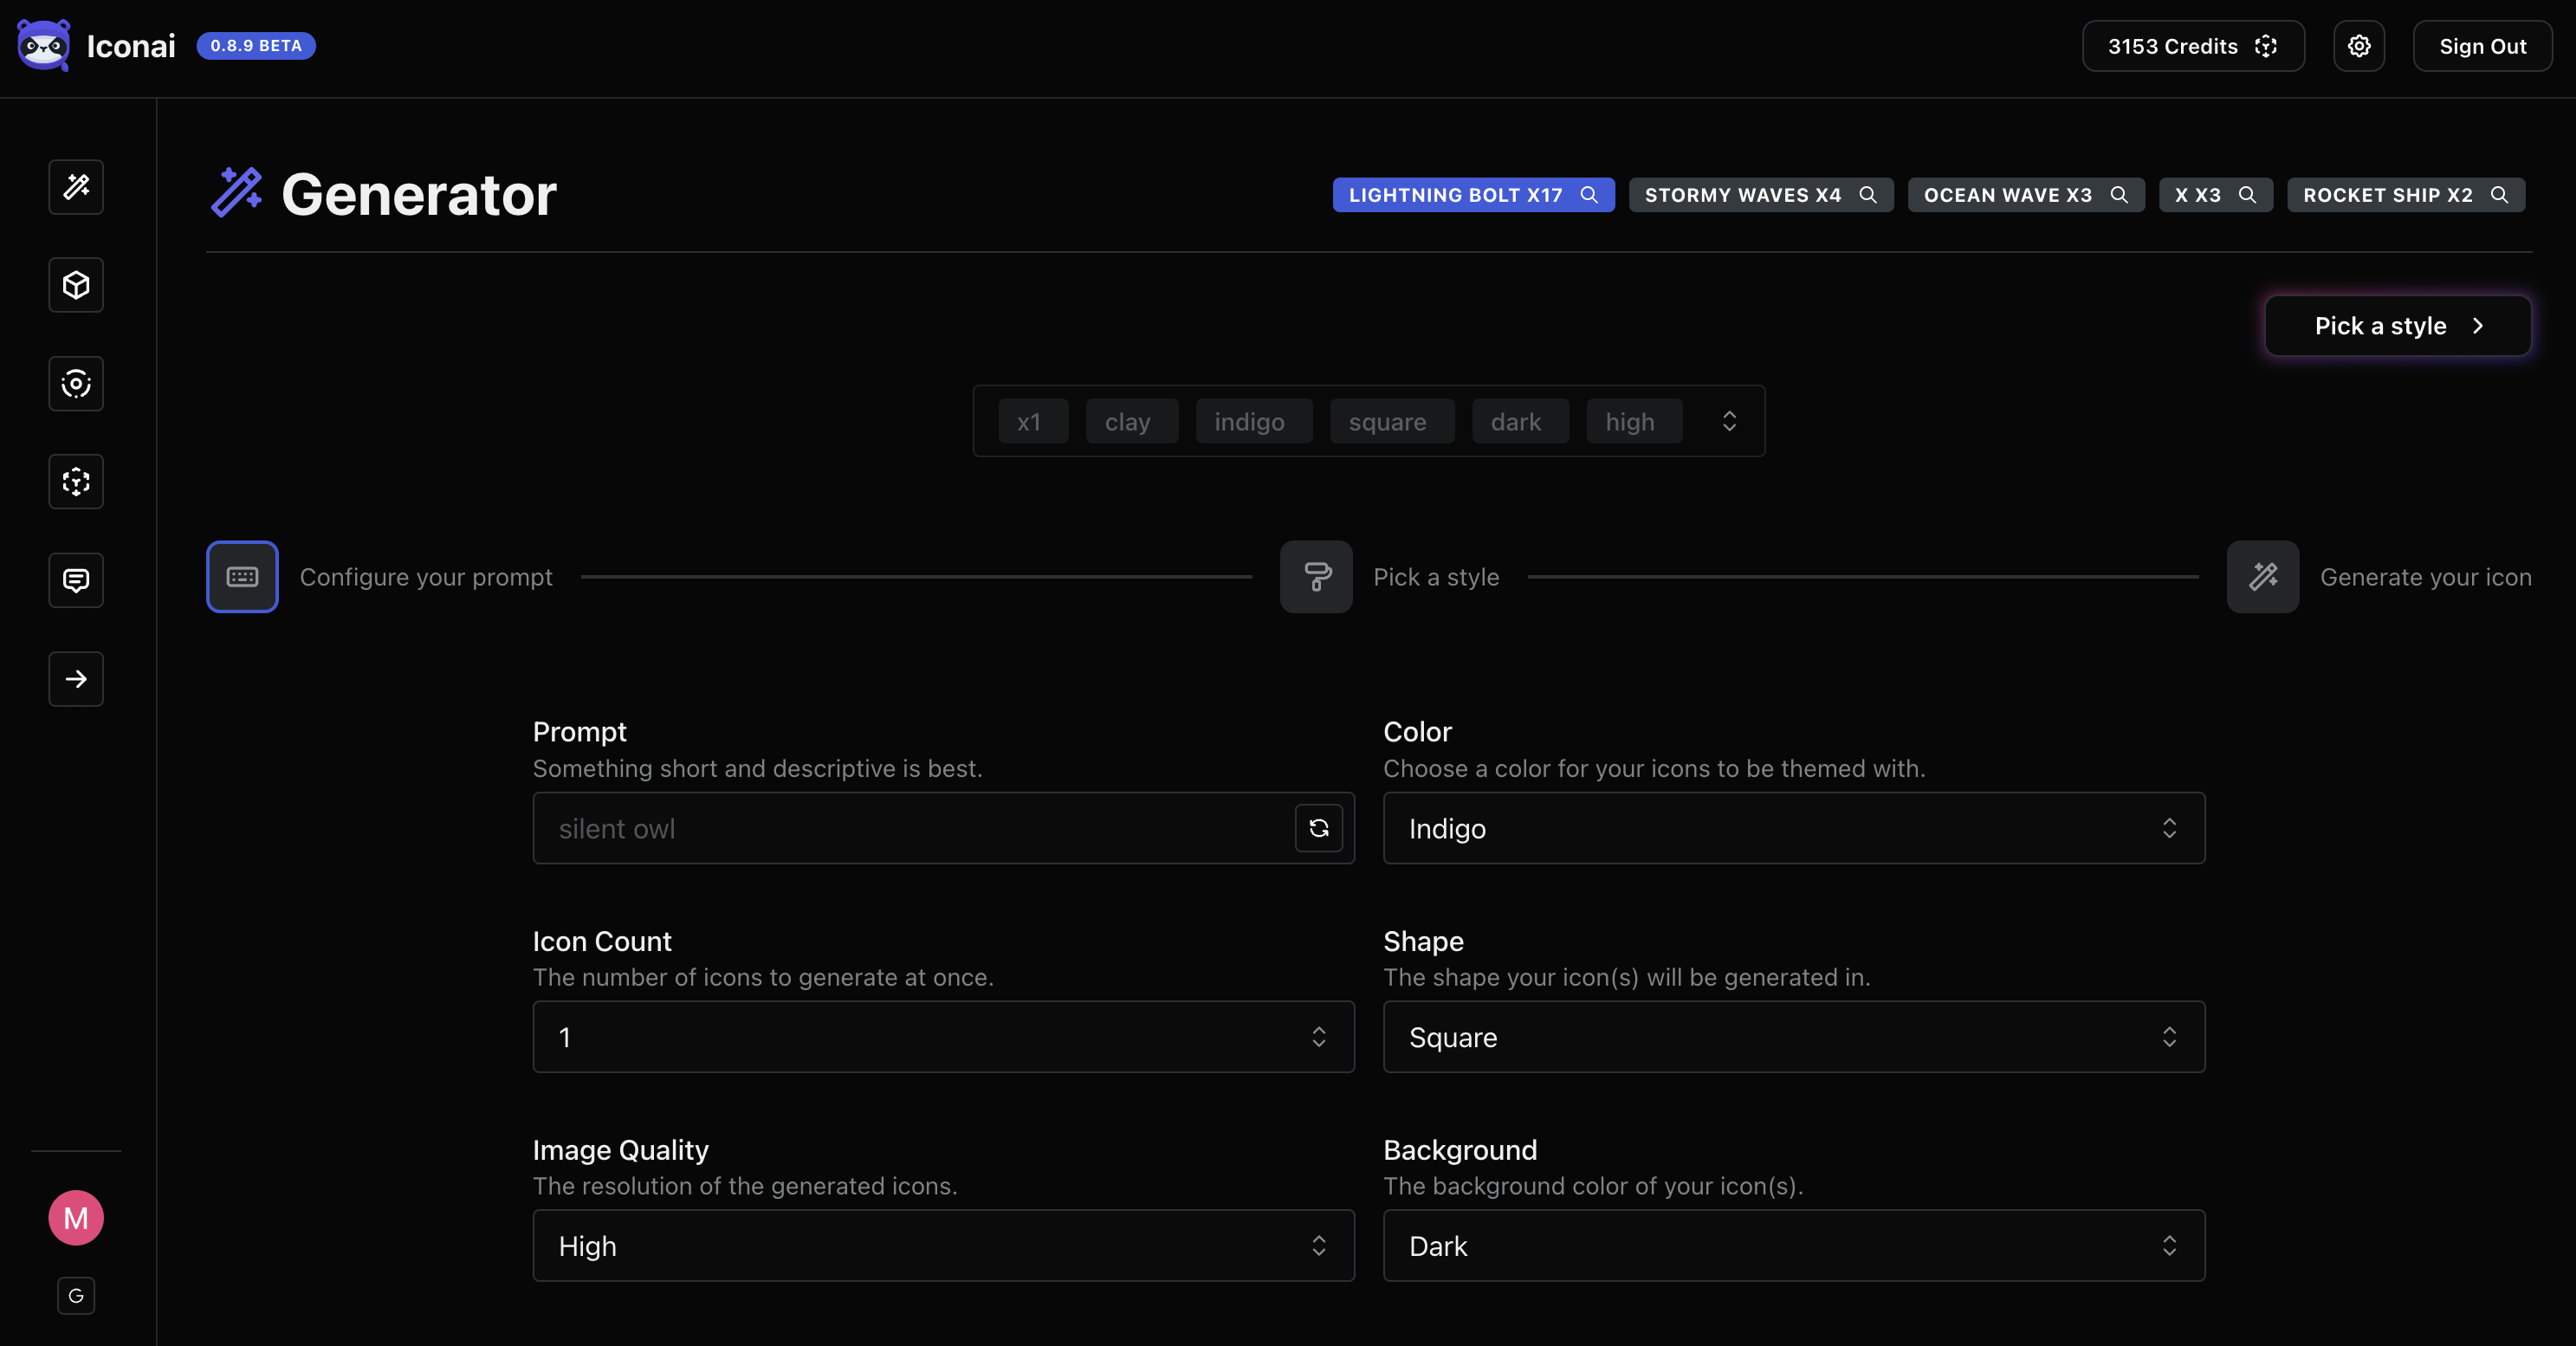The height and width of the screenshot is (1346, 2576).
Task: Open the magic wand generator sidebar icon
Action: [x=76, y=187]
